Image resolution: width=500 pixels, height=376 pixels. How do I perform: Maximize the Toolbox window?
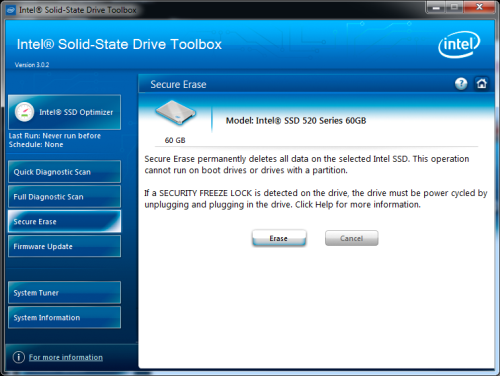455,7
